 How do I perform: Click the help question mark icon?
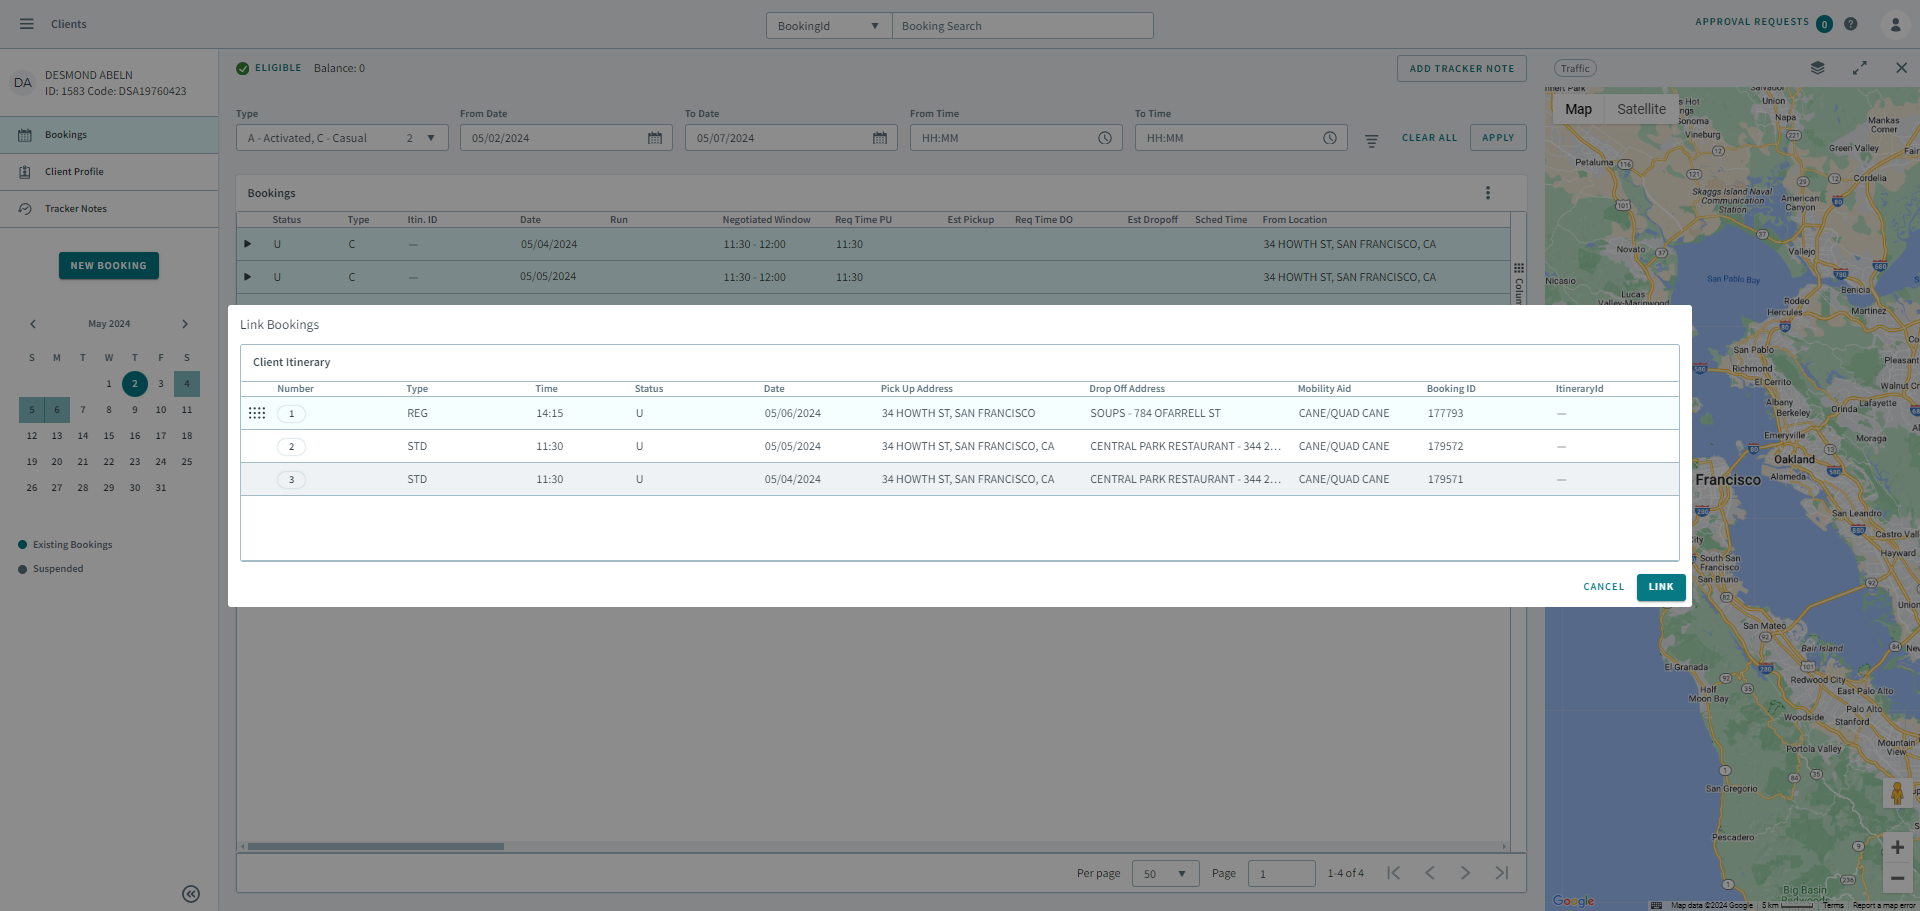point(1851,24)
